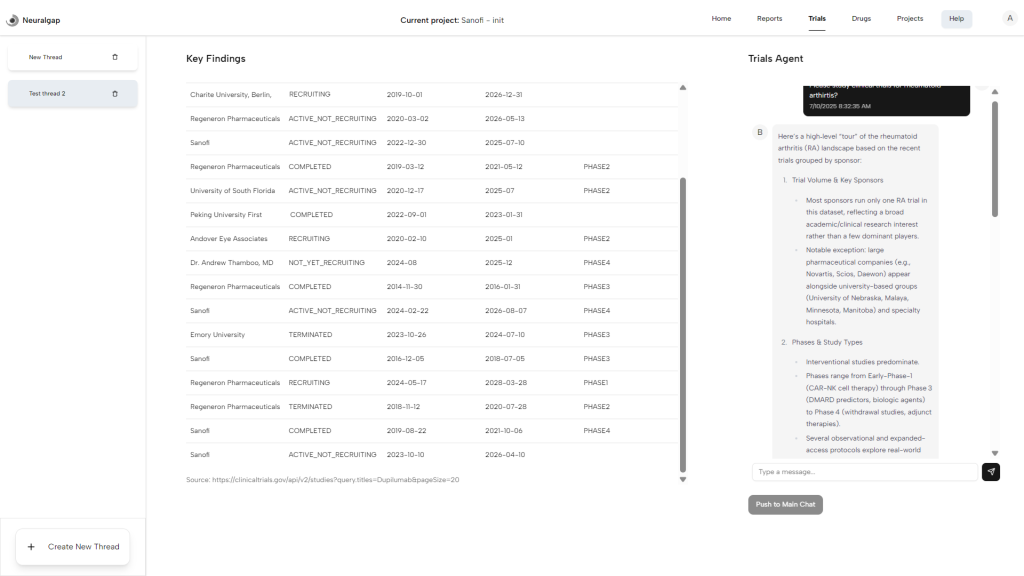Click Emory University sponsor cell
1024x576 pixels.
217,334
